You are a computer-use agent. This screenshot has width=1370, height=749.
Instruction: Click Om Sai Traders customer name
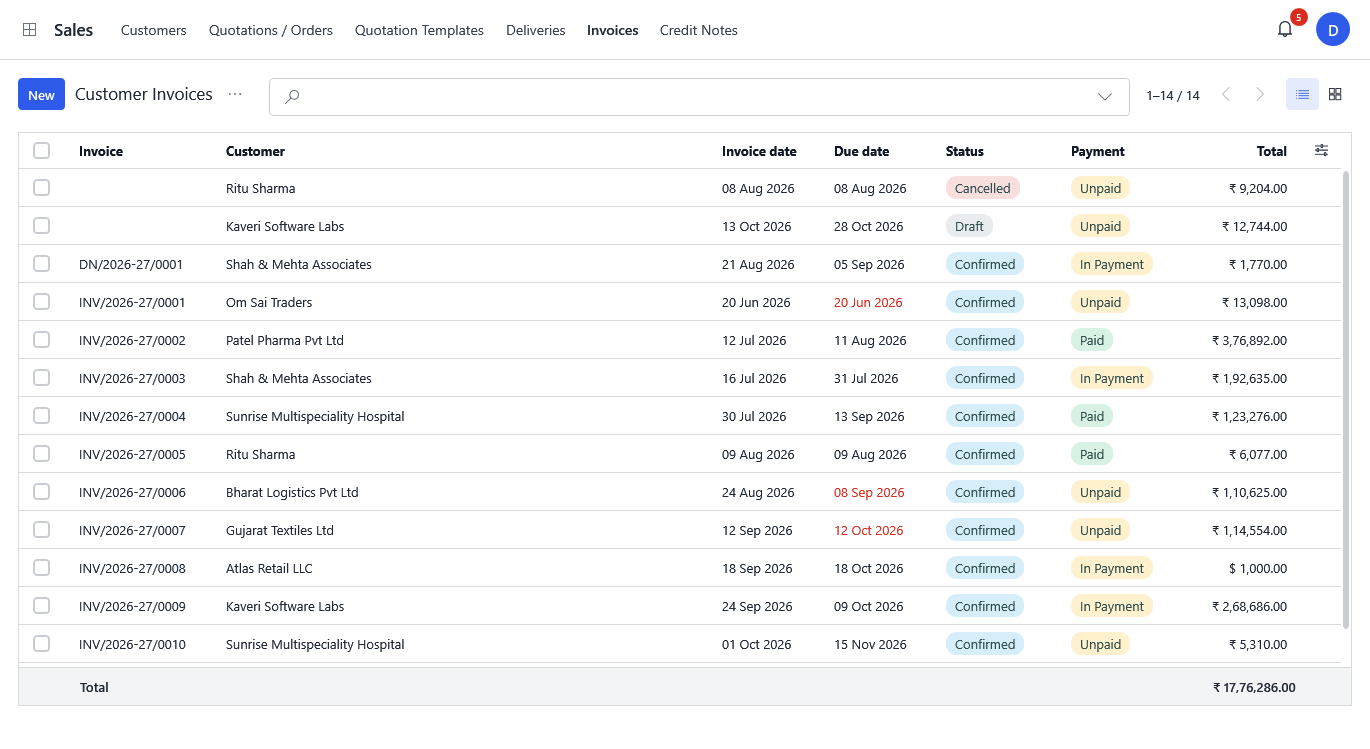point(269,302)
